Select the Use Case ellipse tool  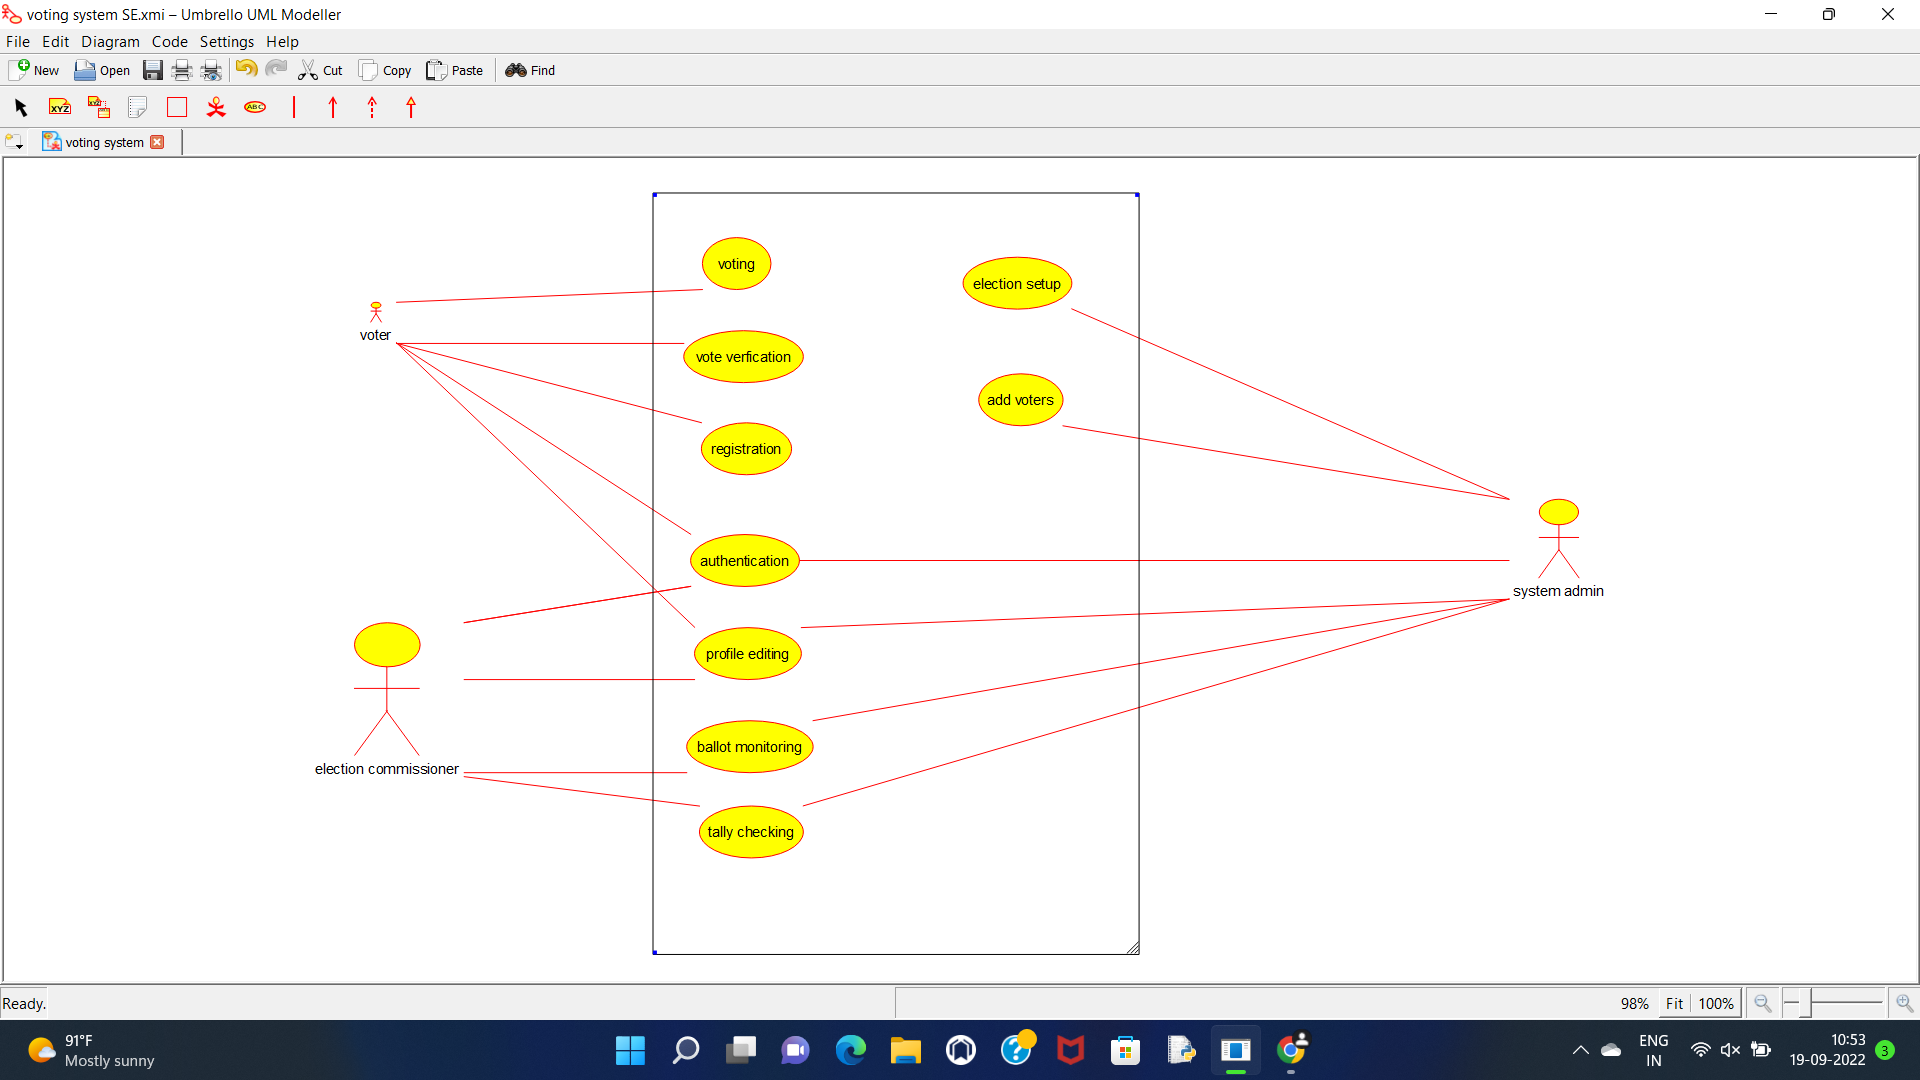(255, 107)
